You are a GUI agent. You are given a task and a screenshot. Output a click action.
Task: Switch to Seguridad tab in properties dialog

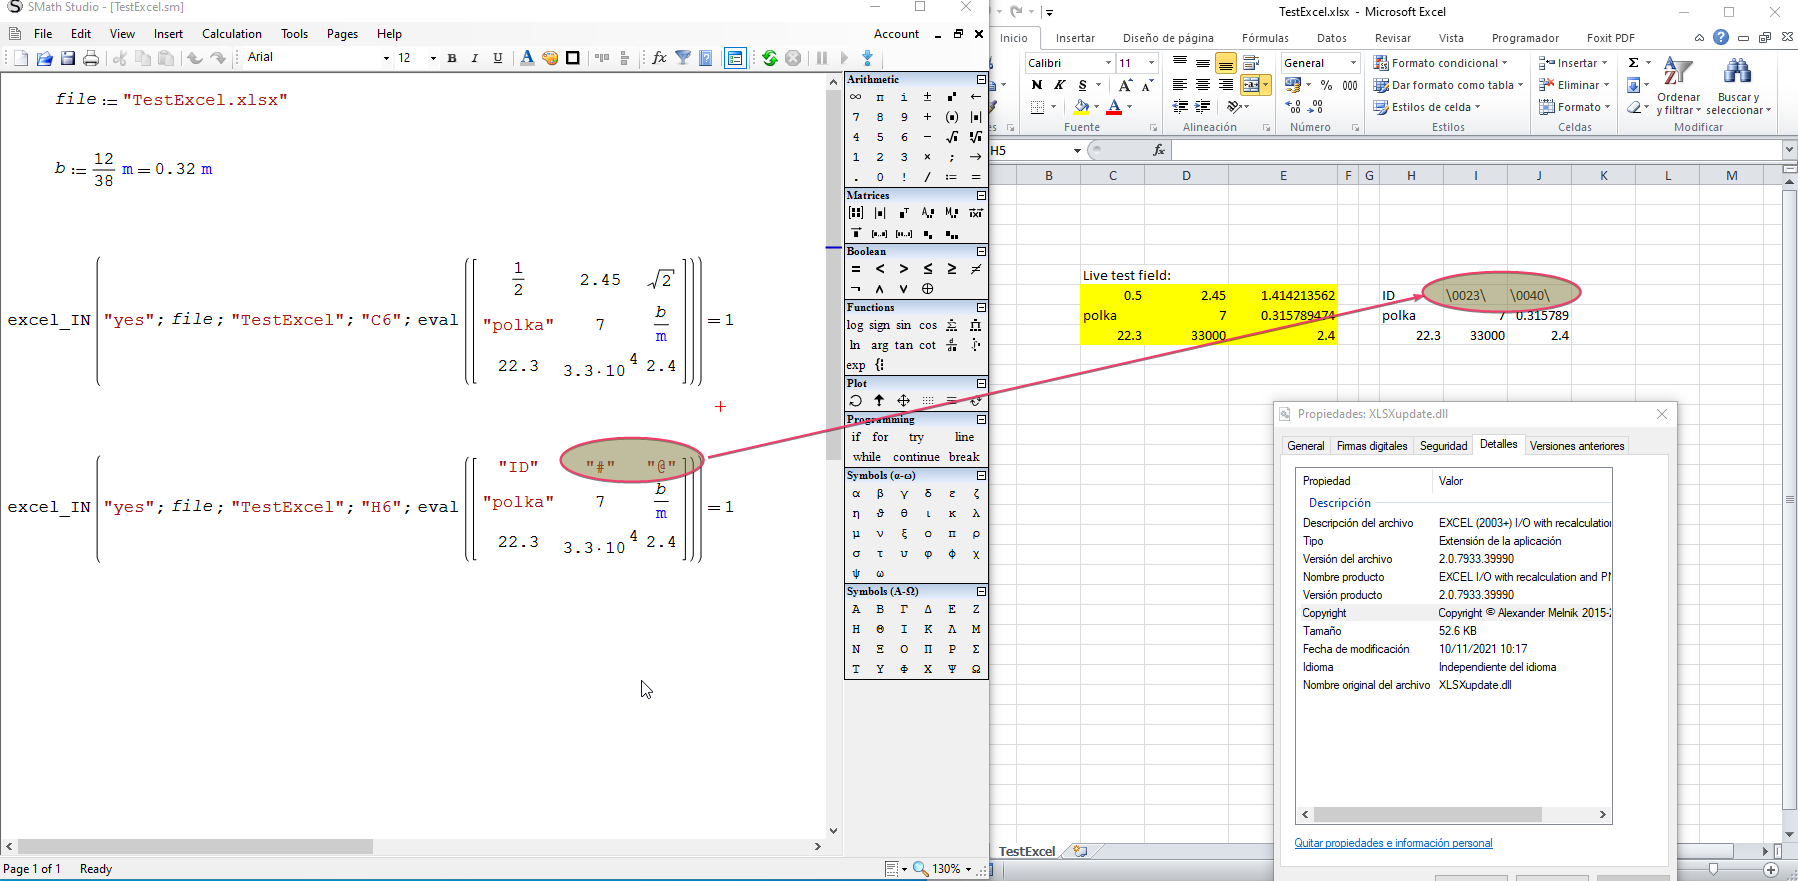tap(1443, 446)
